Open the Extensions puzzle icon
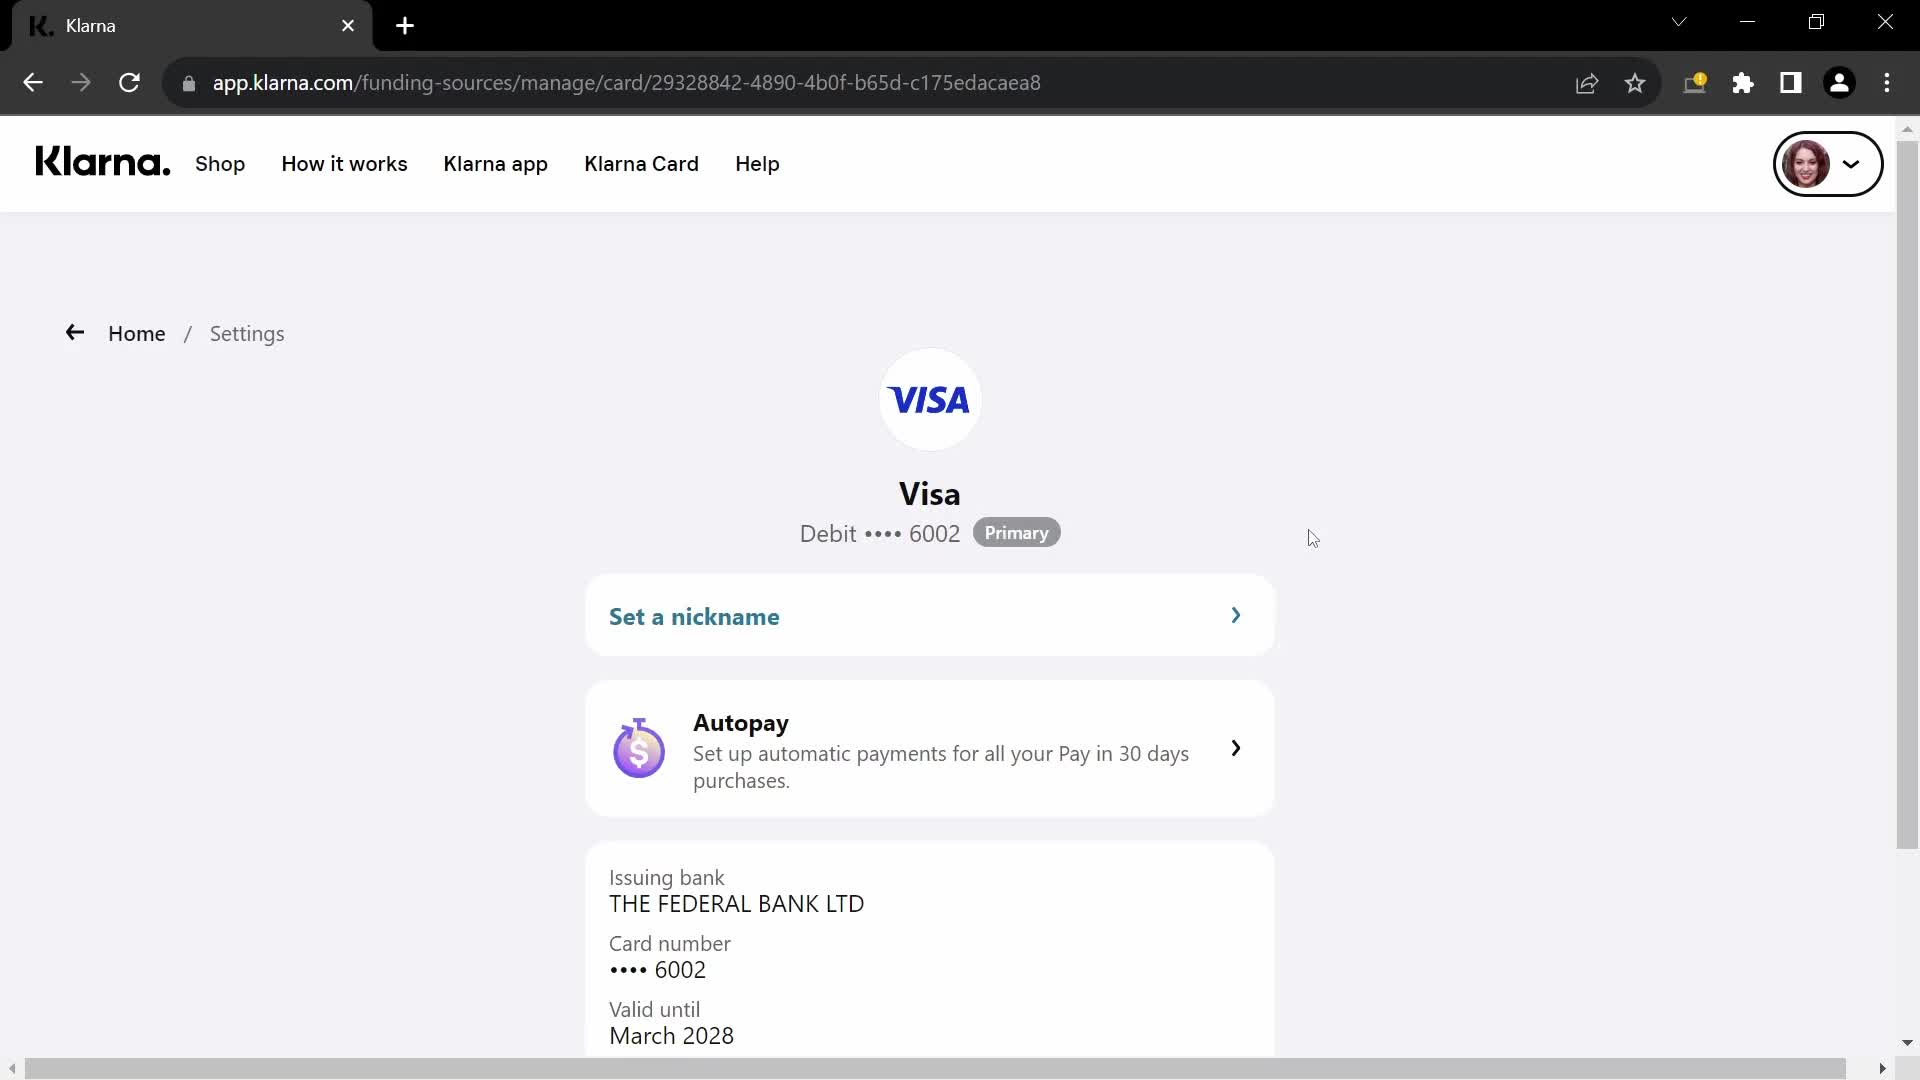The image size is (1920, 1080). click(x=1743, y=83)
